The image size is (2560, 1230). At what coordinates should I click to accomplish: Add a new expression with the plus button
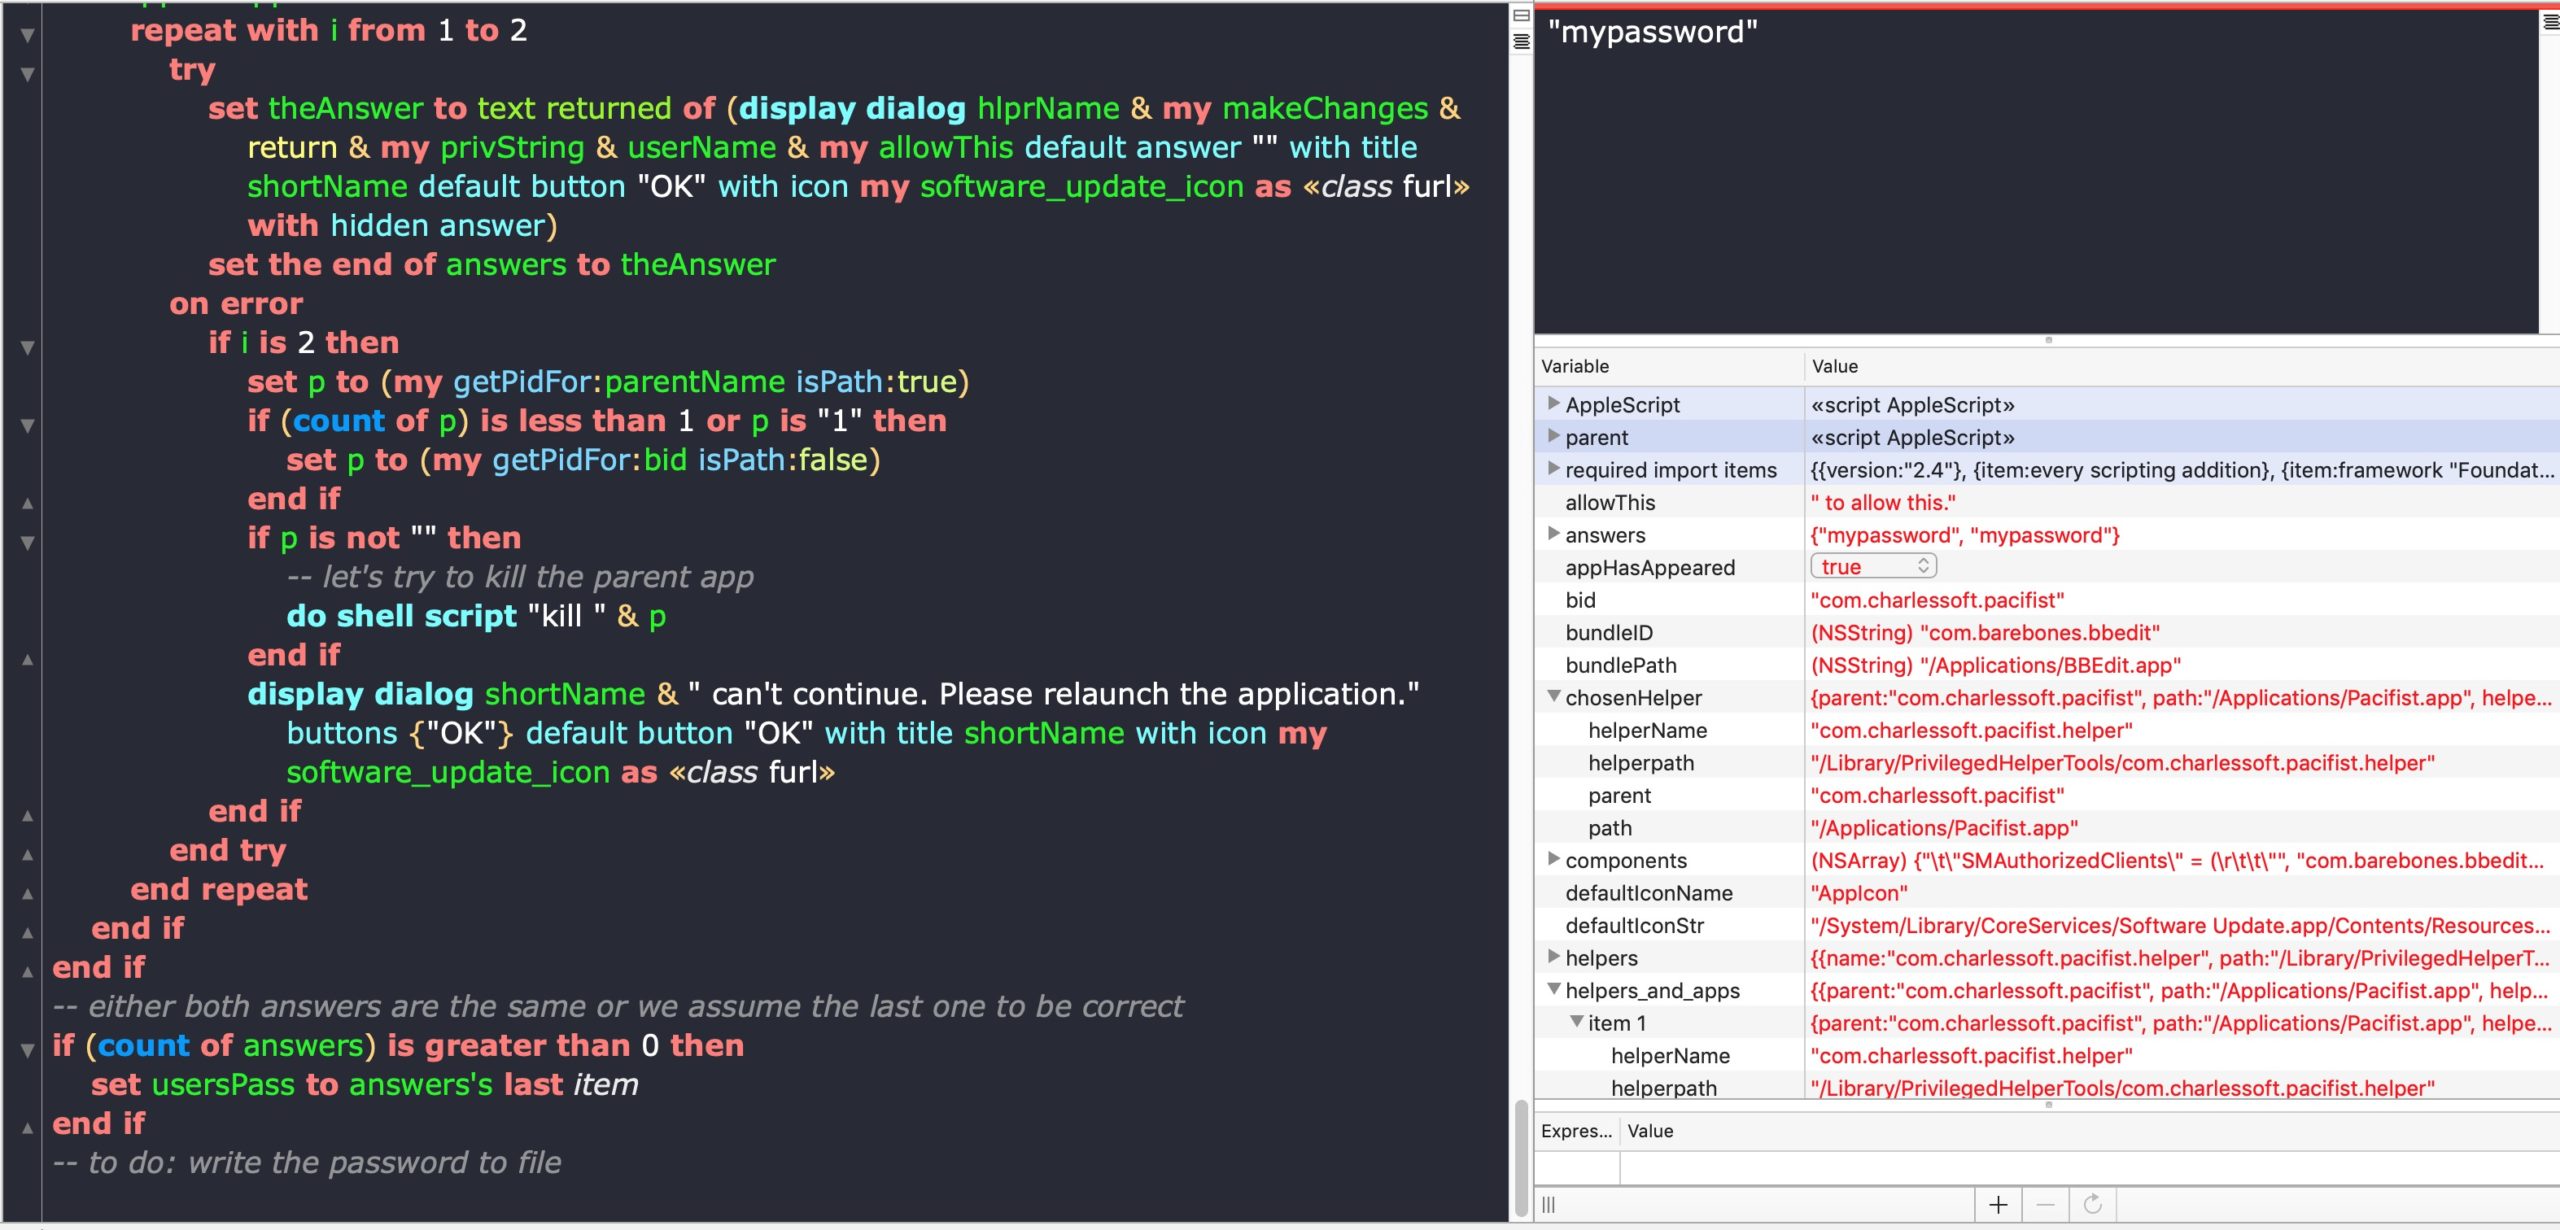(x=1998, y=1204)
